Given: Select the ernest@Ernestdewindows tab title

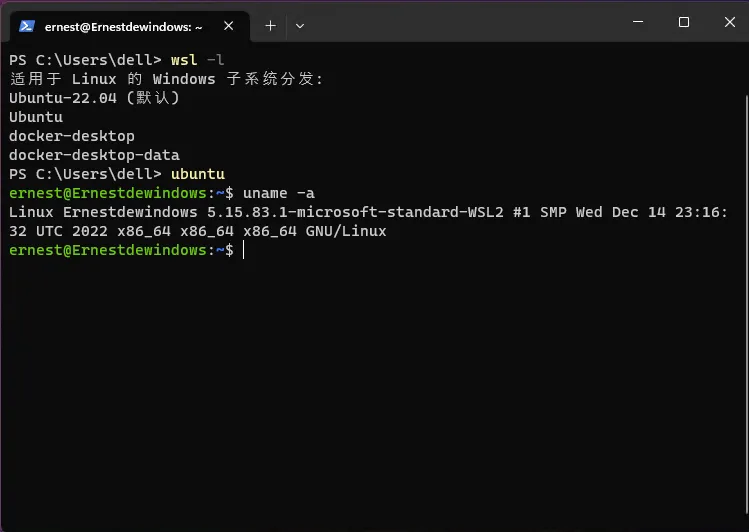Looking at the screenshot, I should [124, 26].
